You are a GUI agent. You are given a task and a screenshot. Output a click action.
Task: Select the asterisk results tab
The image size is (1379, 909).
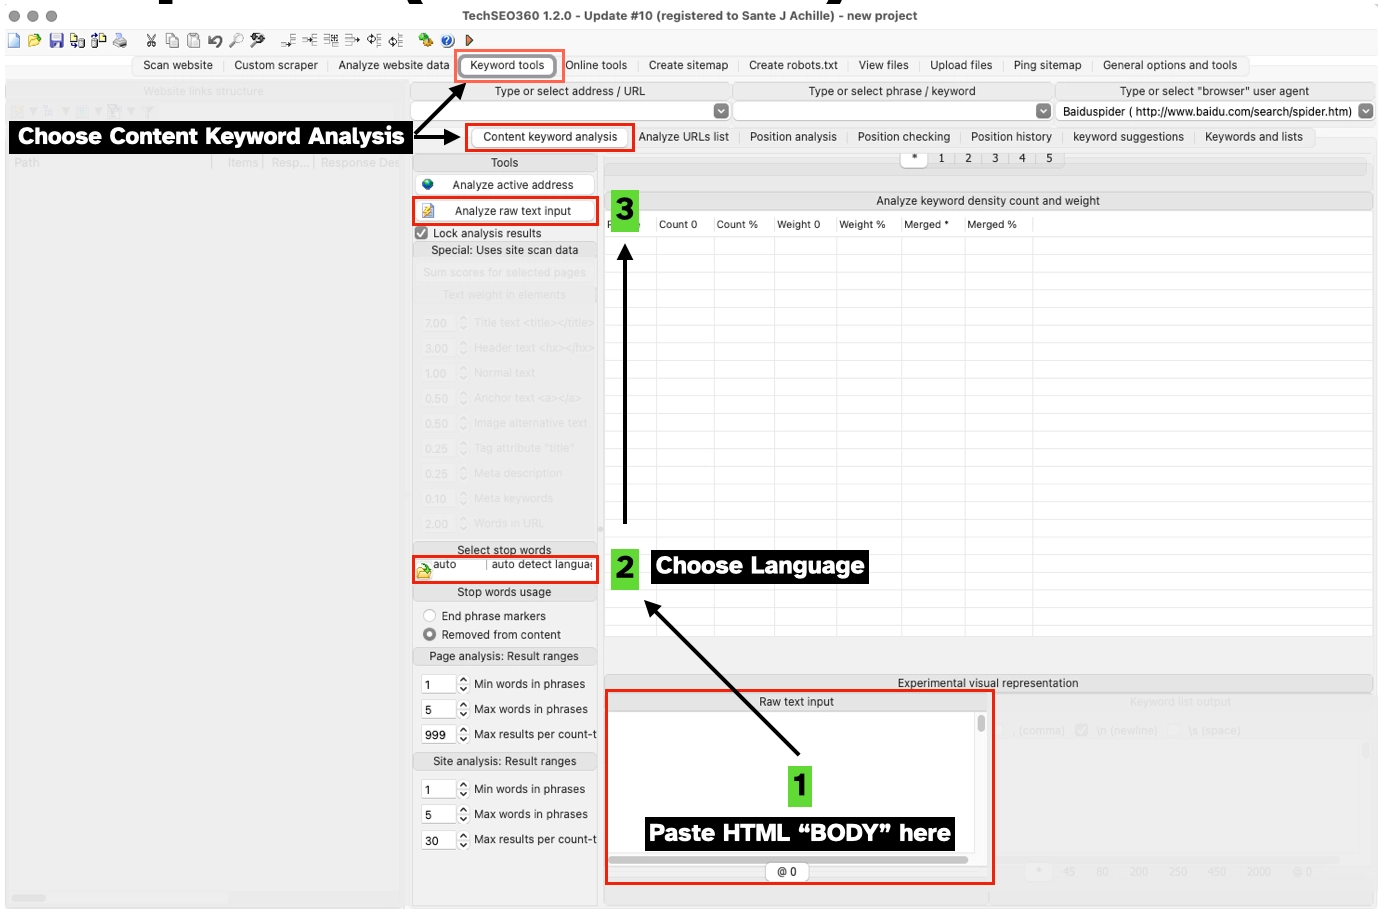[914, 158]
